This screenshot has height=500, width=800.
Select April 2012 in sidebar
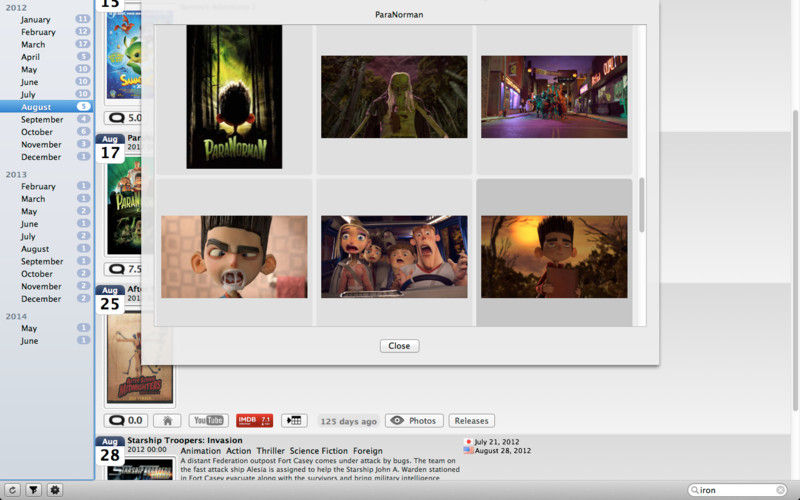click(x=47, y=57)
